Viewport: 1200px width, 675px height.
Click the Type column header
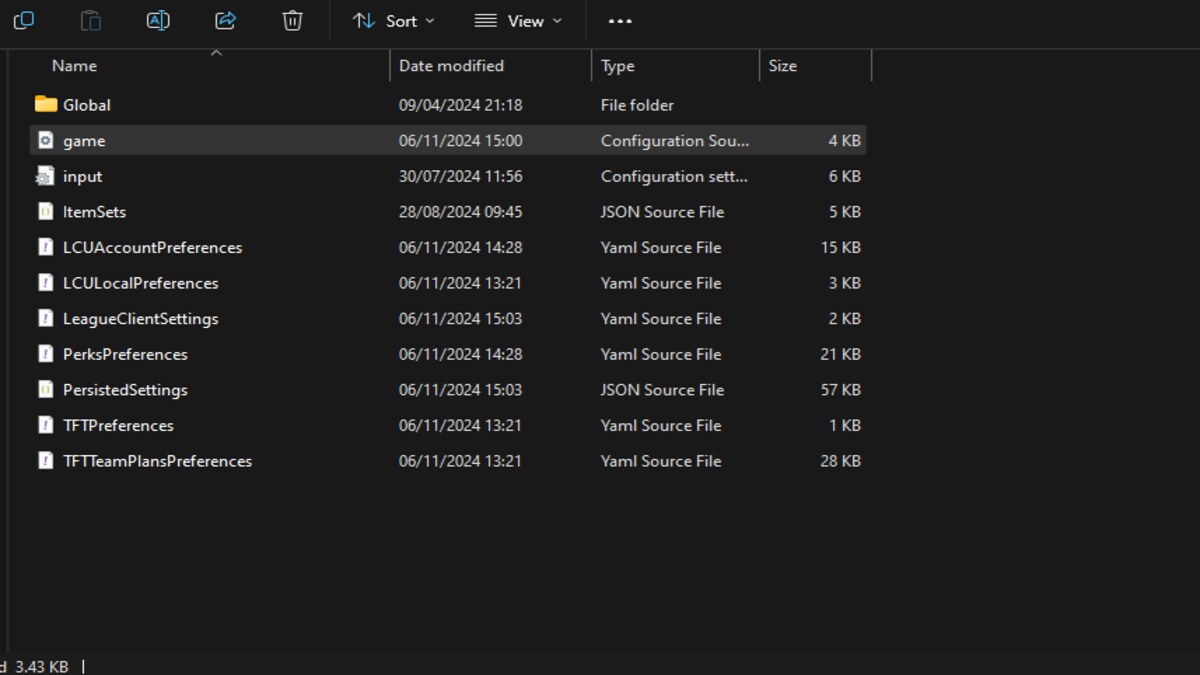coord(617,66)
